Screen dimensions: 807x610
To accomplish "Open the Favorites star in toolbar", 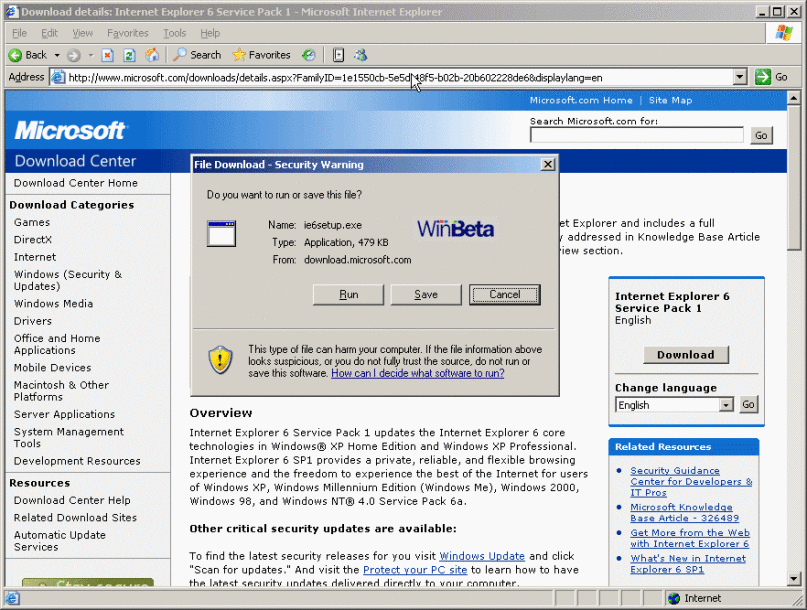I will click(x=261, y=55).
